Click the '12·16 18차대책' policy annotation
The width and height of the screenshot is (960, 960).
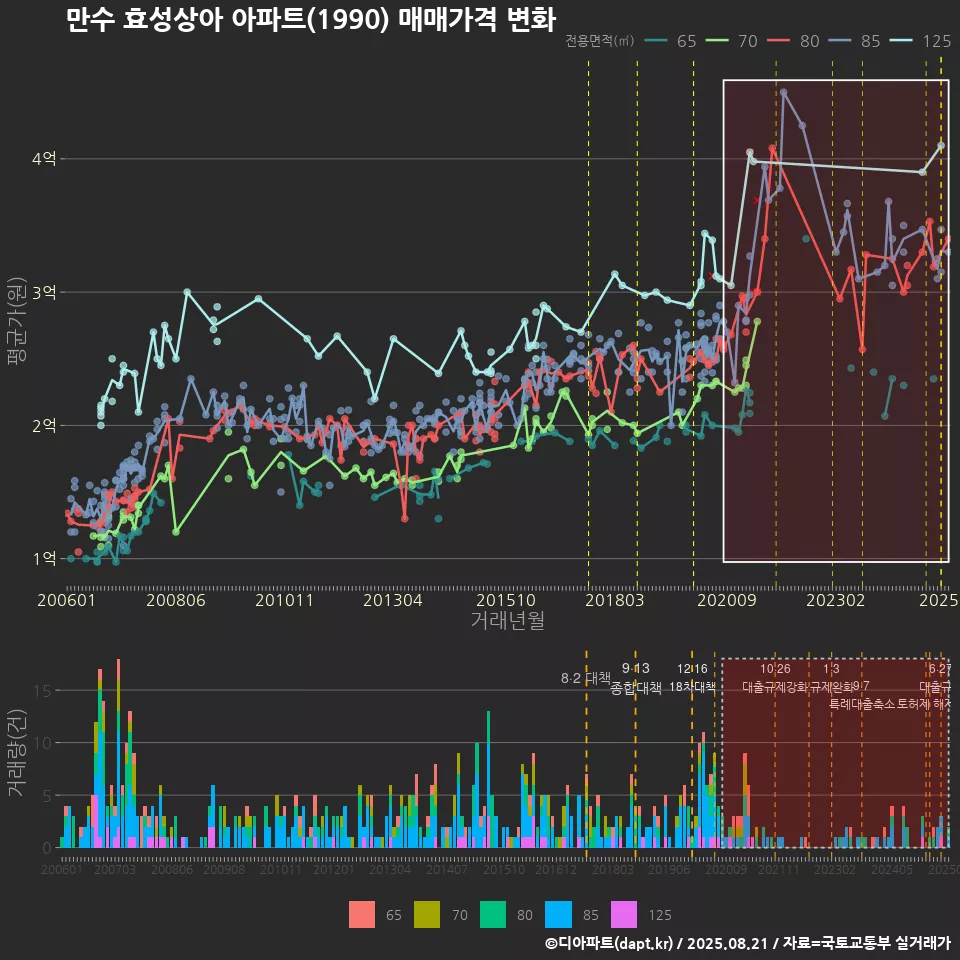point(692,678)
